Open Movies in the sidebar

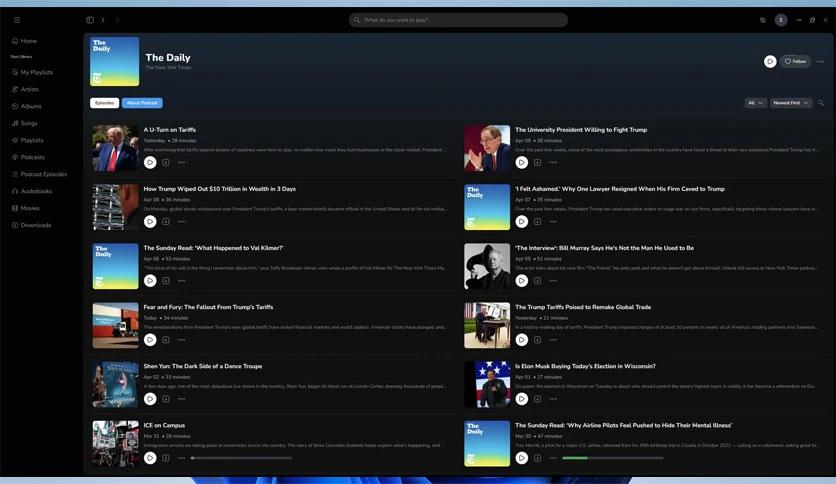coord(26,208)
